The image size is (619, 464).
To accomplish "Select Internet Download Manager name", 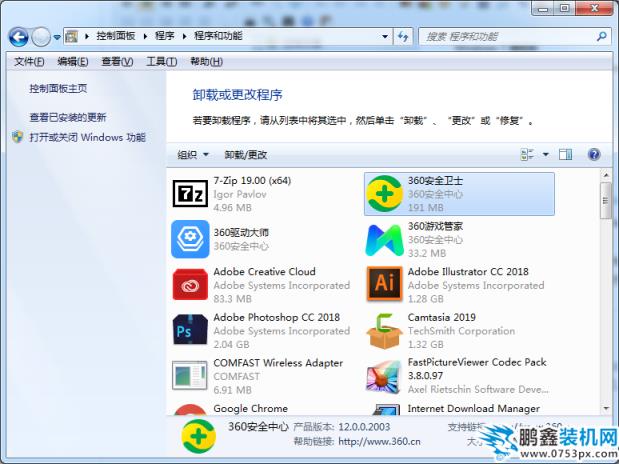I will click(474, 409).
